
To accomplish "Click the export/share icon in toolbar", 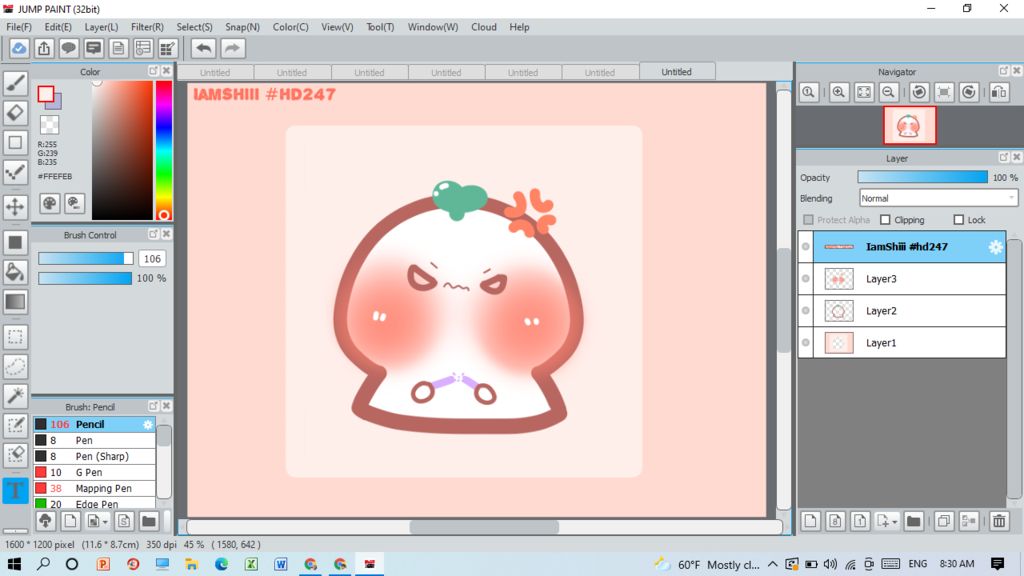I will (x=44, y=48).
